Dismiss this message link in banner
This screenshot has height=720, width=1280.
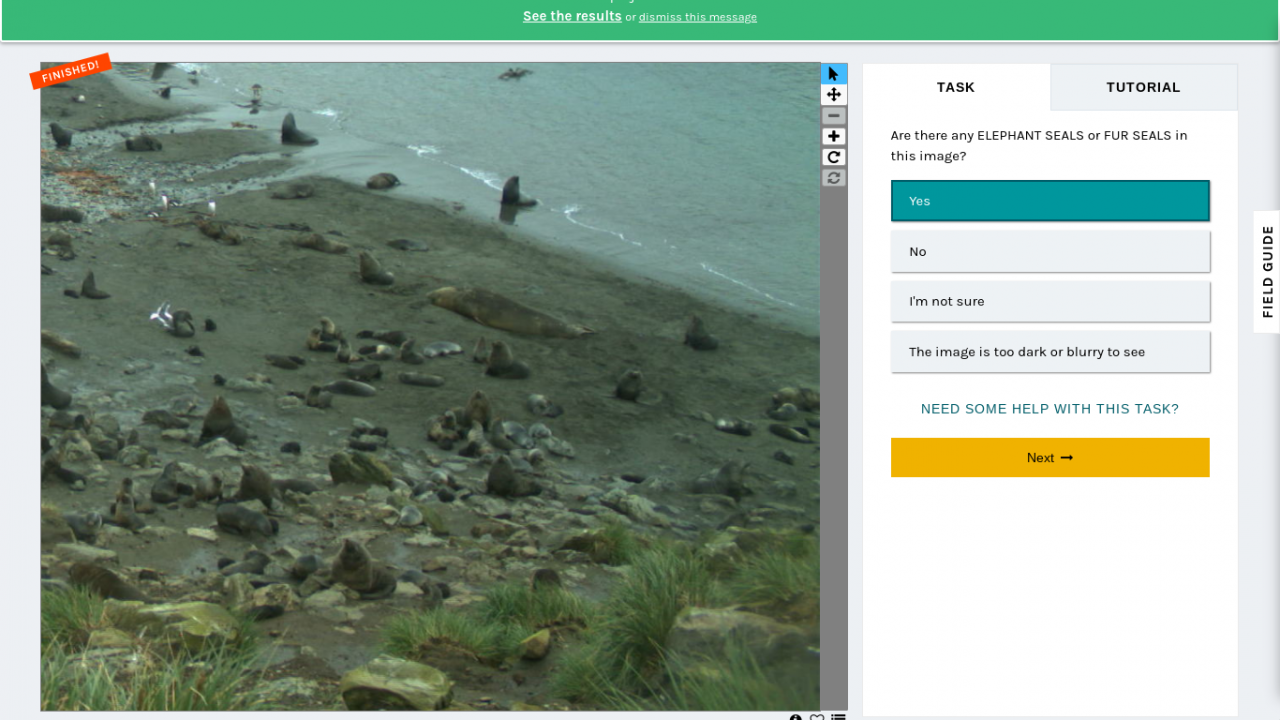point(698,17)
